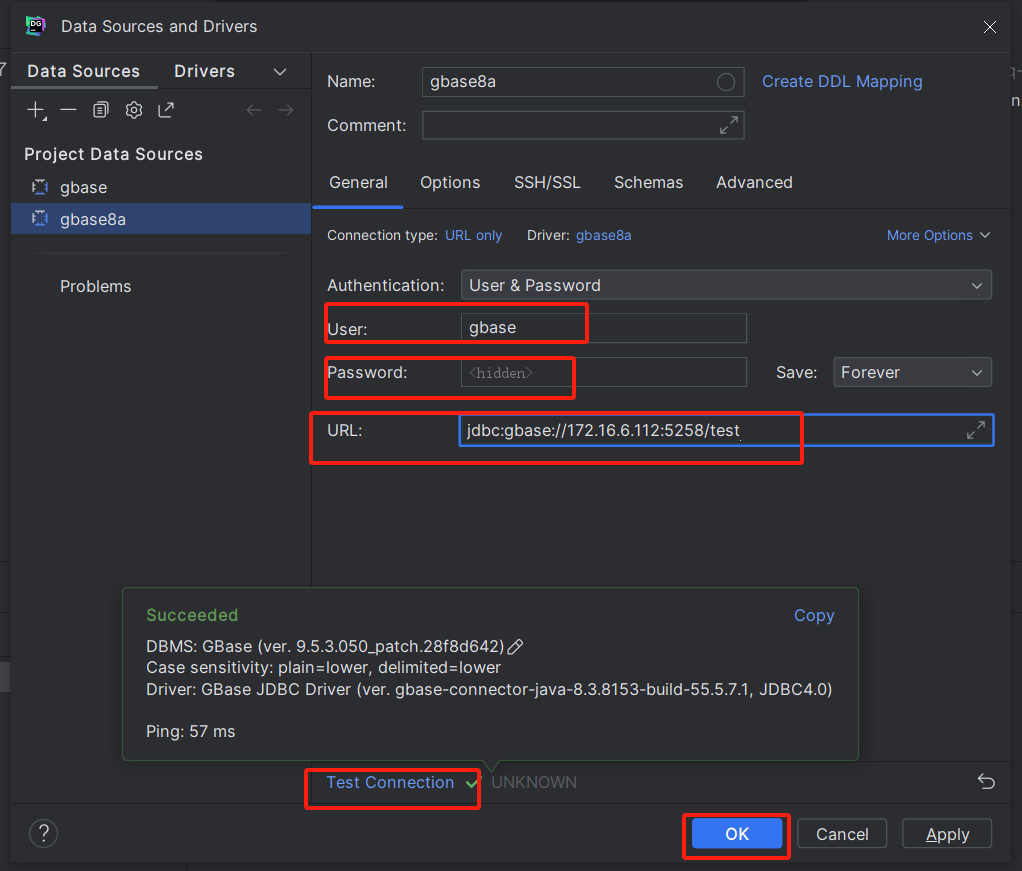Open the Advanced tab
The width and height of the screenshot is (1022, 871).
[x=754, y=183]
